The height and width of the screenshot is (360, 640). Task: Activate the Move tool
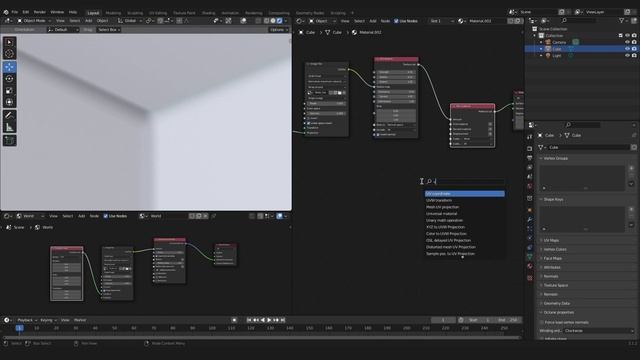coord(9,67)
